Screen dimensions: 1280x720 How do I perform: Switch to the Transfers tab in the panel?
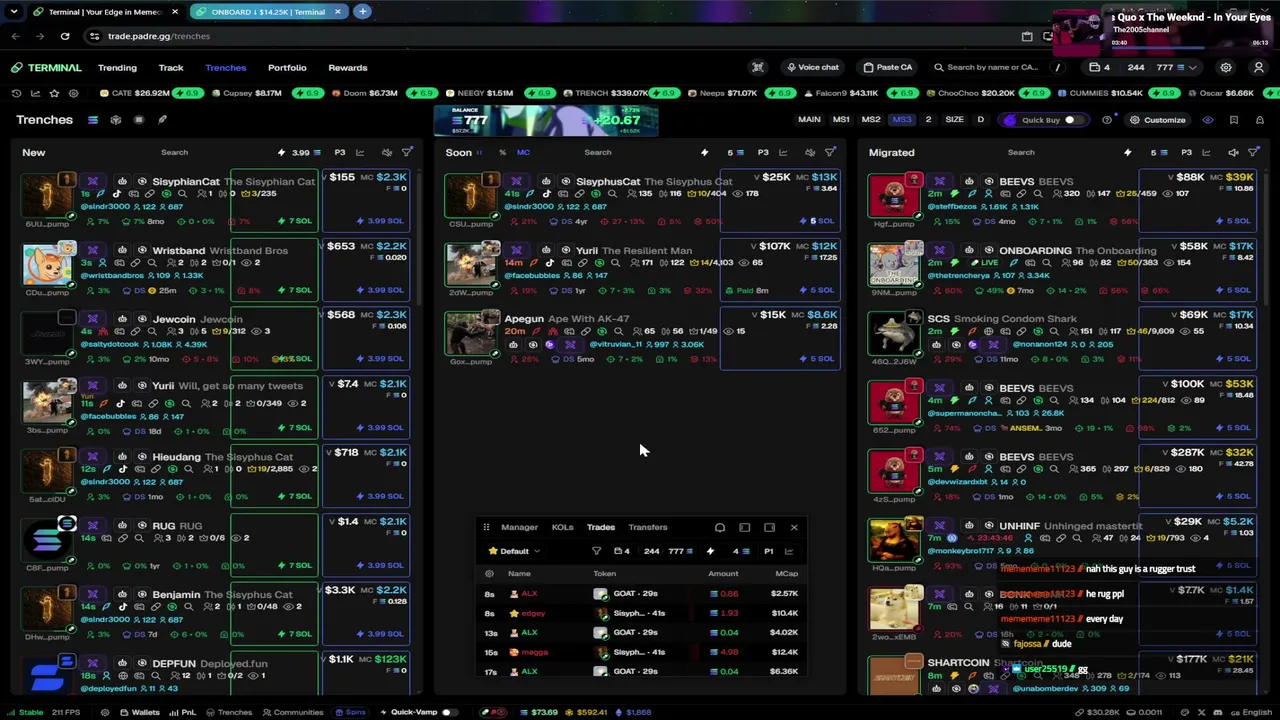(648, 527)
